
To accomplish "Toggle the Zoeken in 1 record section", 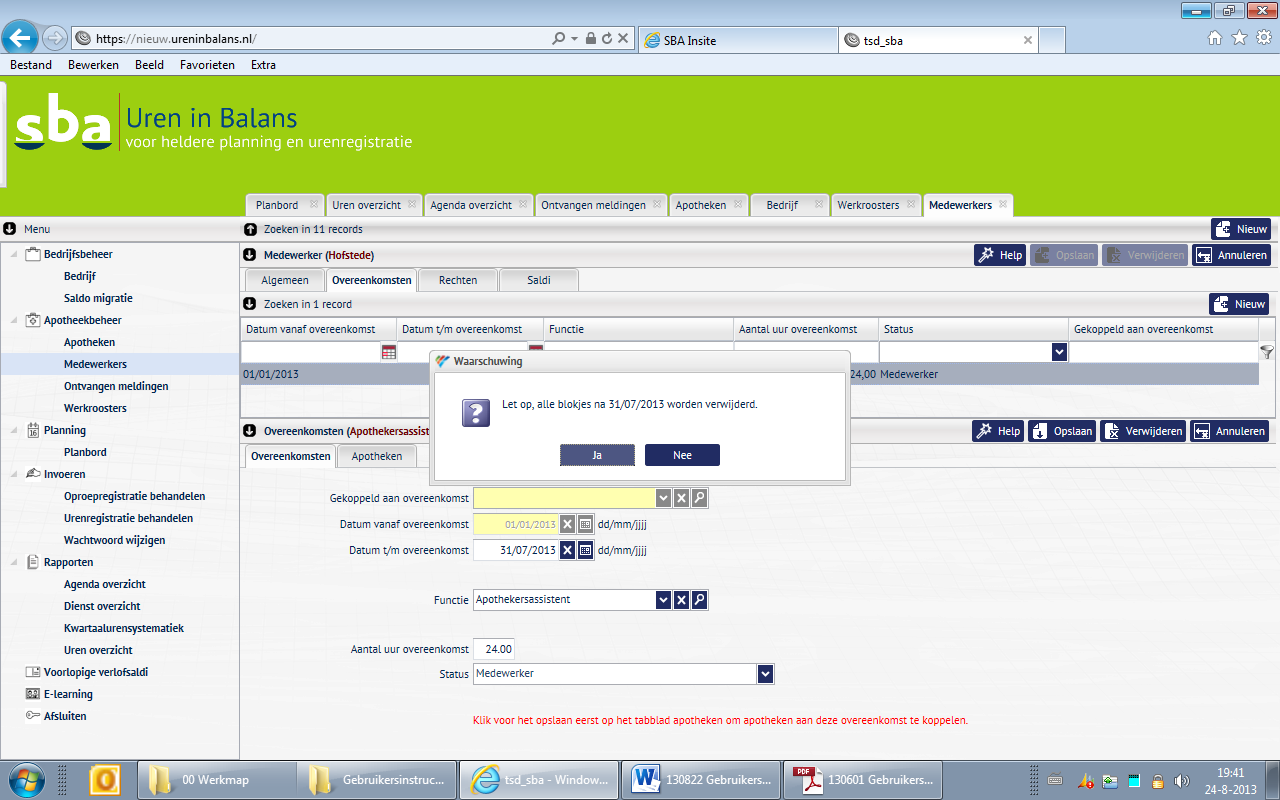I will (250, 304).
